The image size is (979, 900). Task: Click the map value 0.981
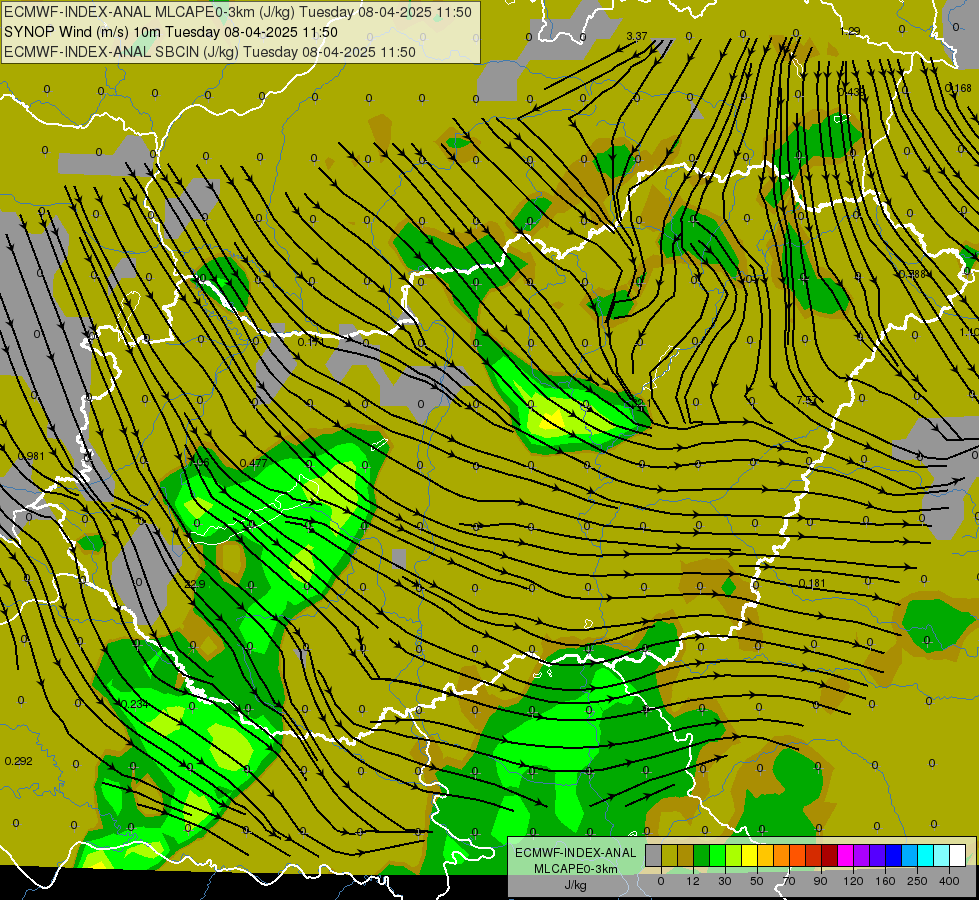tap(31, 456)
